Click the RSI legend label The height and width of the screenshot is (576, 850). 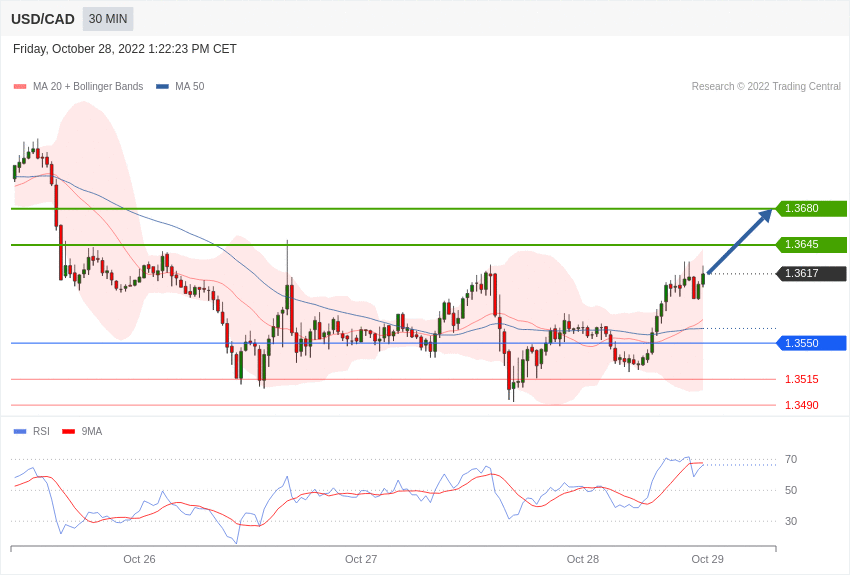[x=41, y=431]
